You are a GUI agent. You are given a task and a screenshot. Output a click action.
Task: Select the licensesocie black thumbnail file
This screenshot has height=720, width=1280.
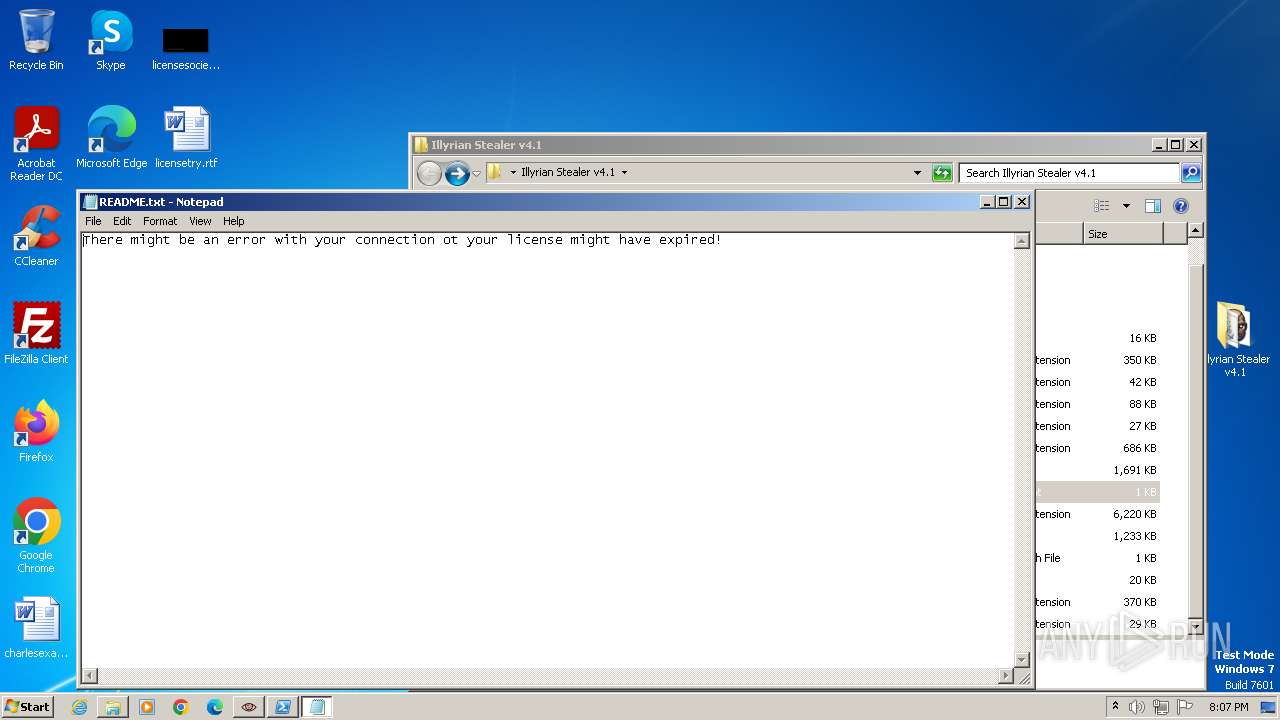point(185,48)
